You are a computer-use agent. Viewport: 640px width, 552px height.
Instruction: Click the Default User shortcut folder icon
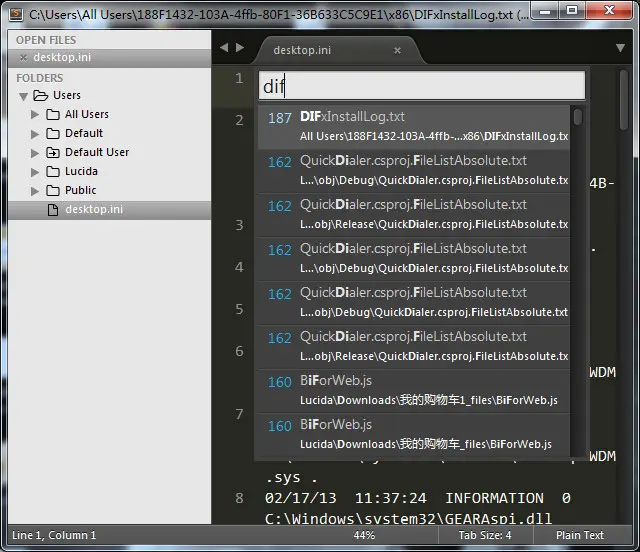click(x=53, y=153)
